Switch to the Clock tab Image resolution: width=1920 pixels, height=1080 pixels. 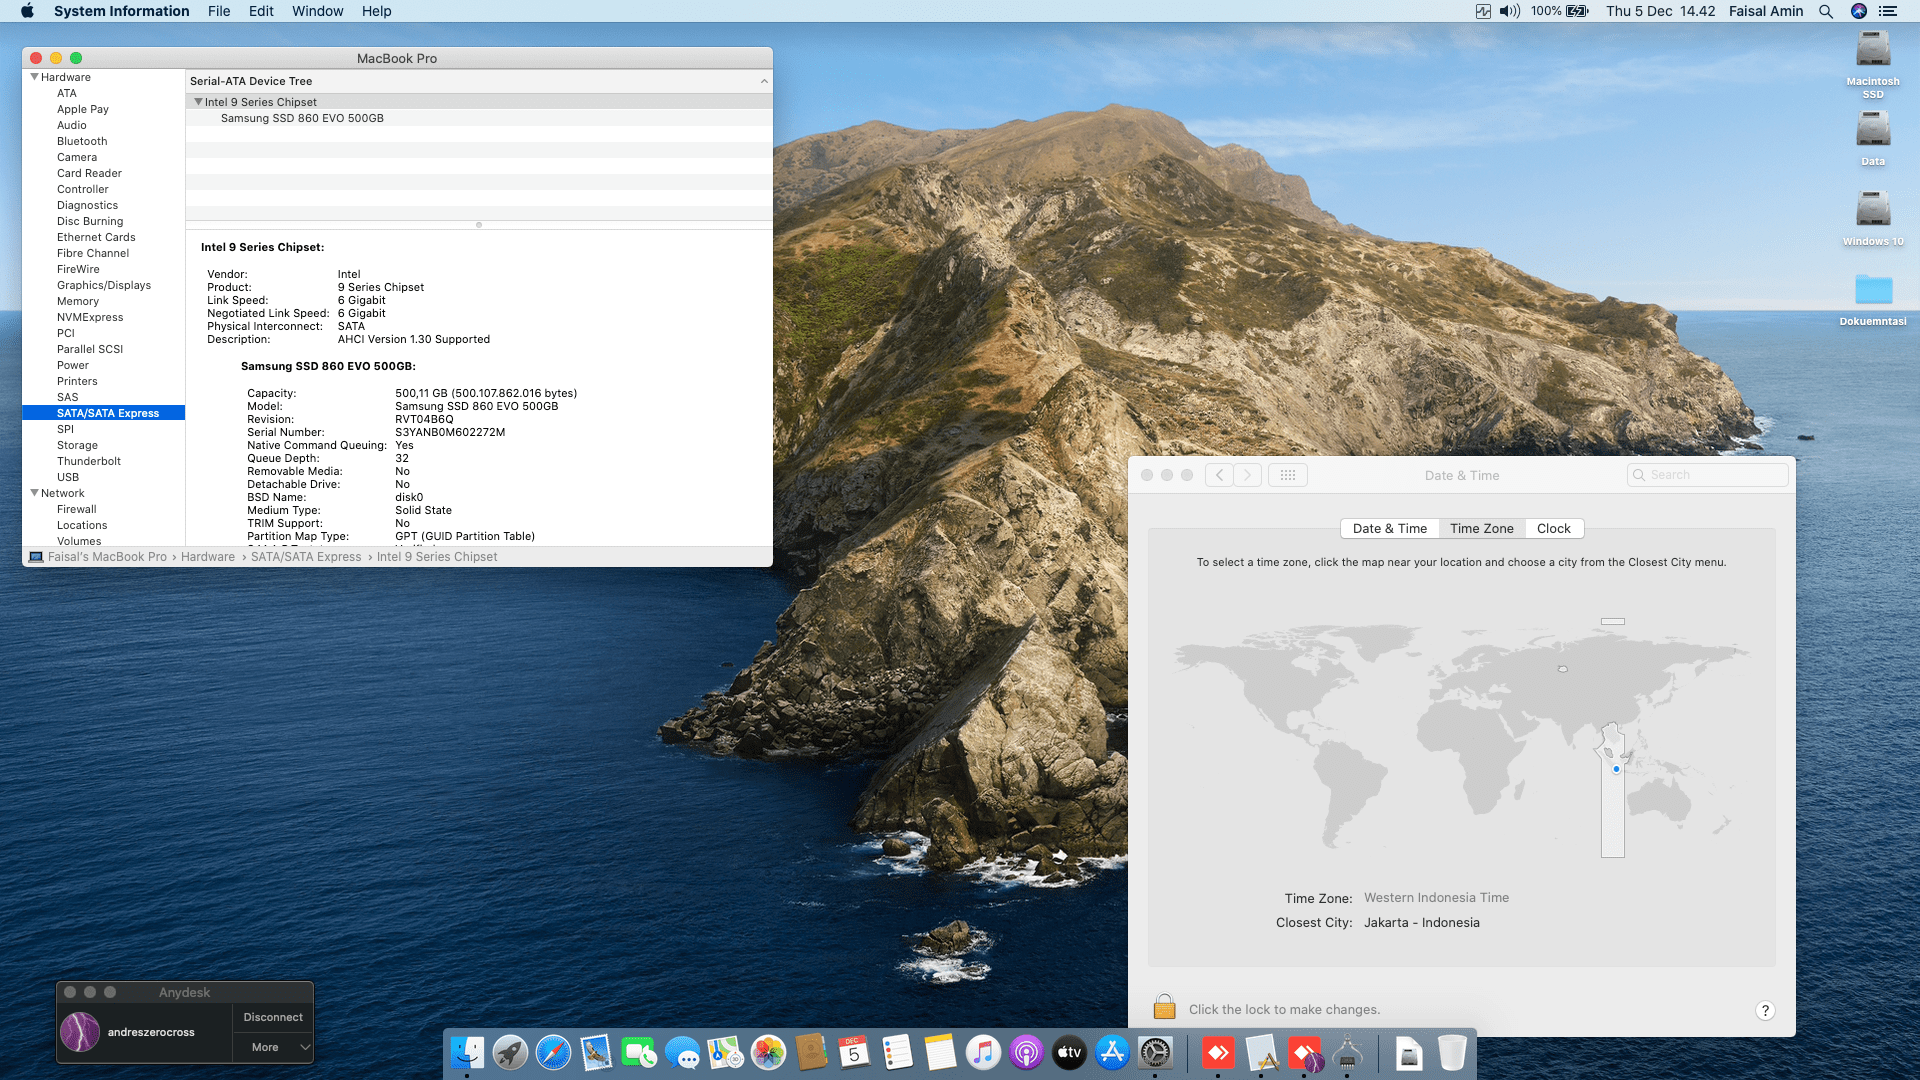click(x=1553, y=528)
